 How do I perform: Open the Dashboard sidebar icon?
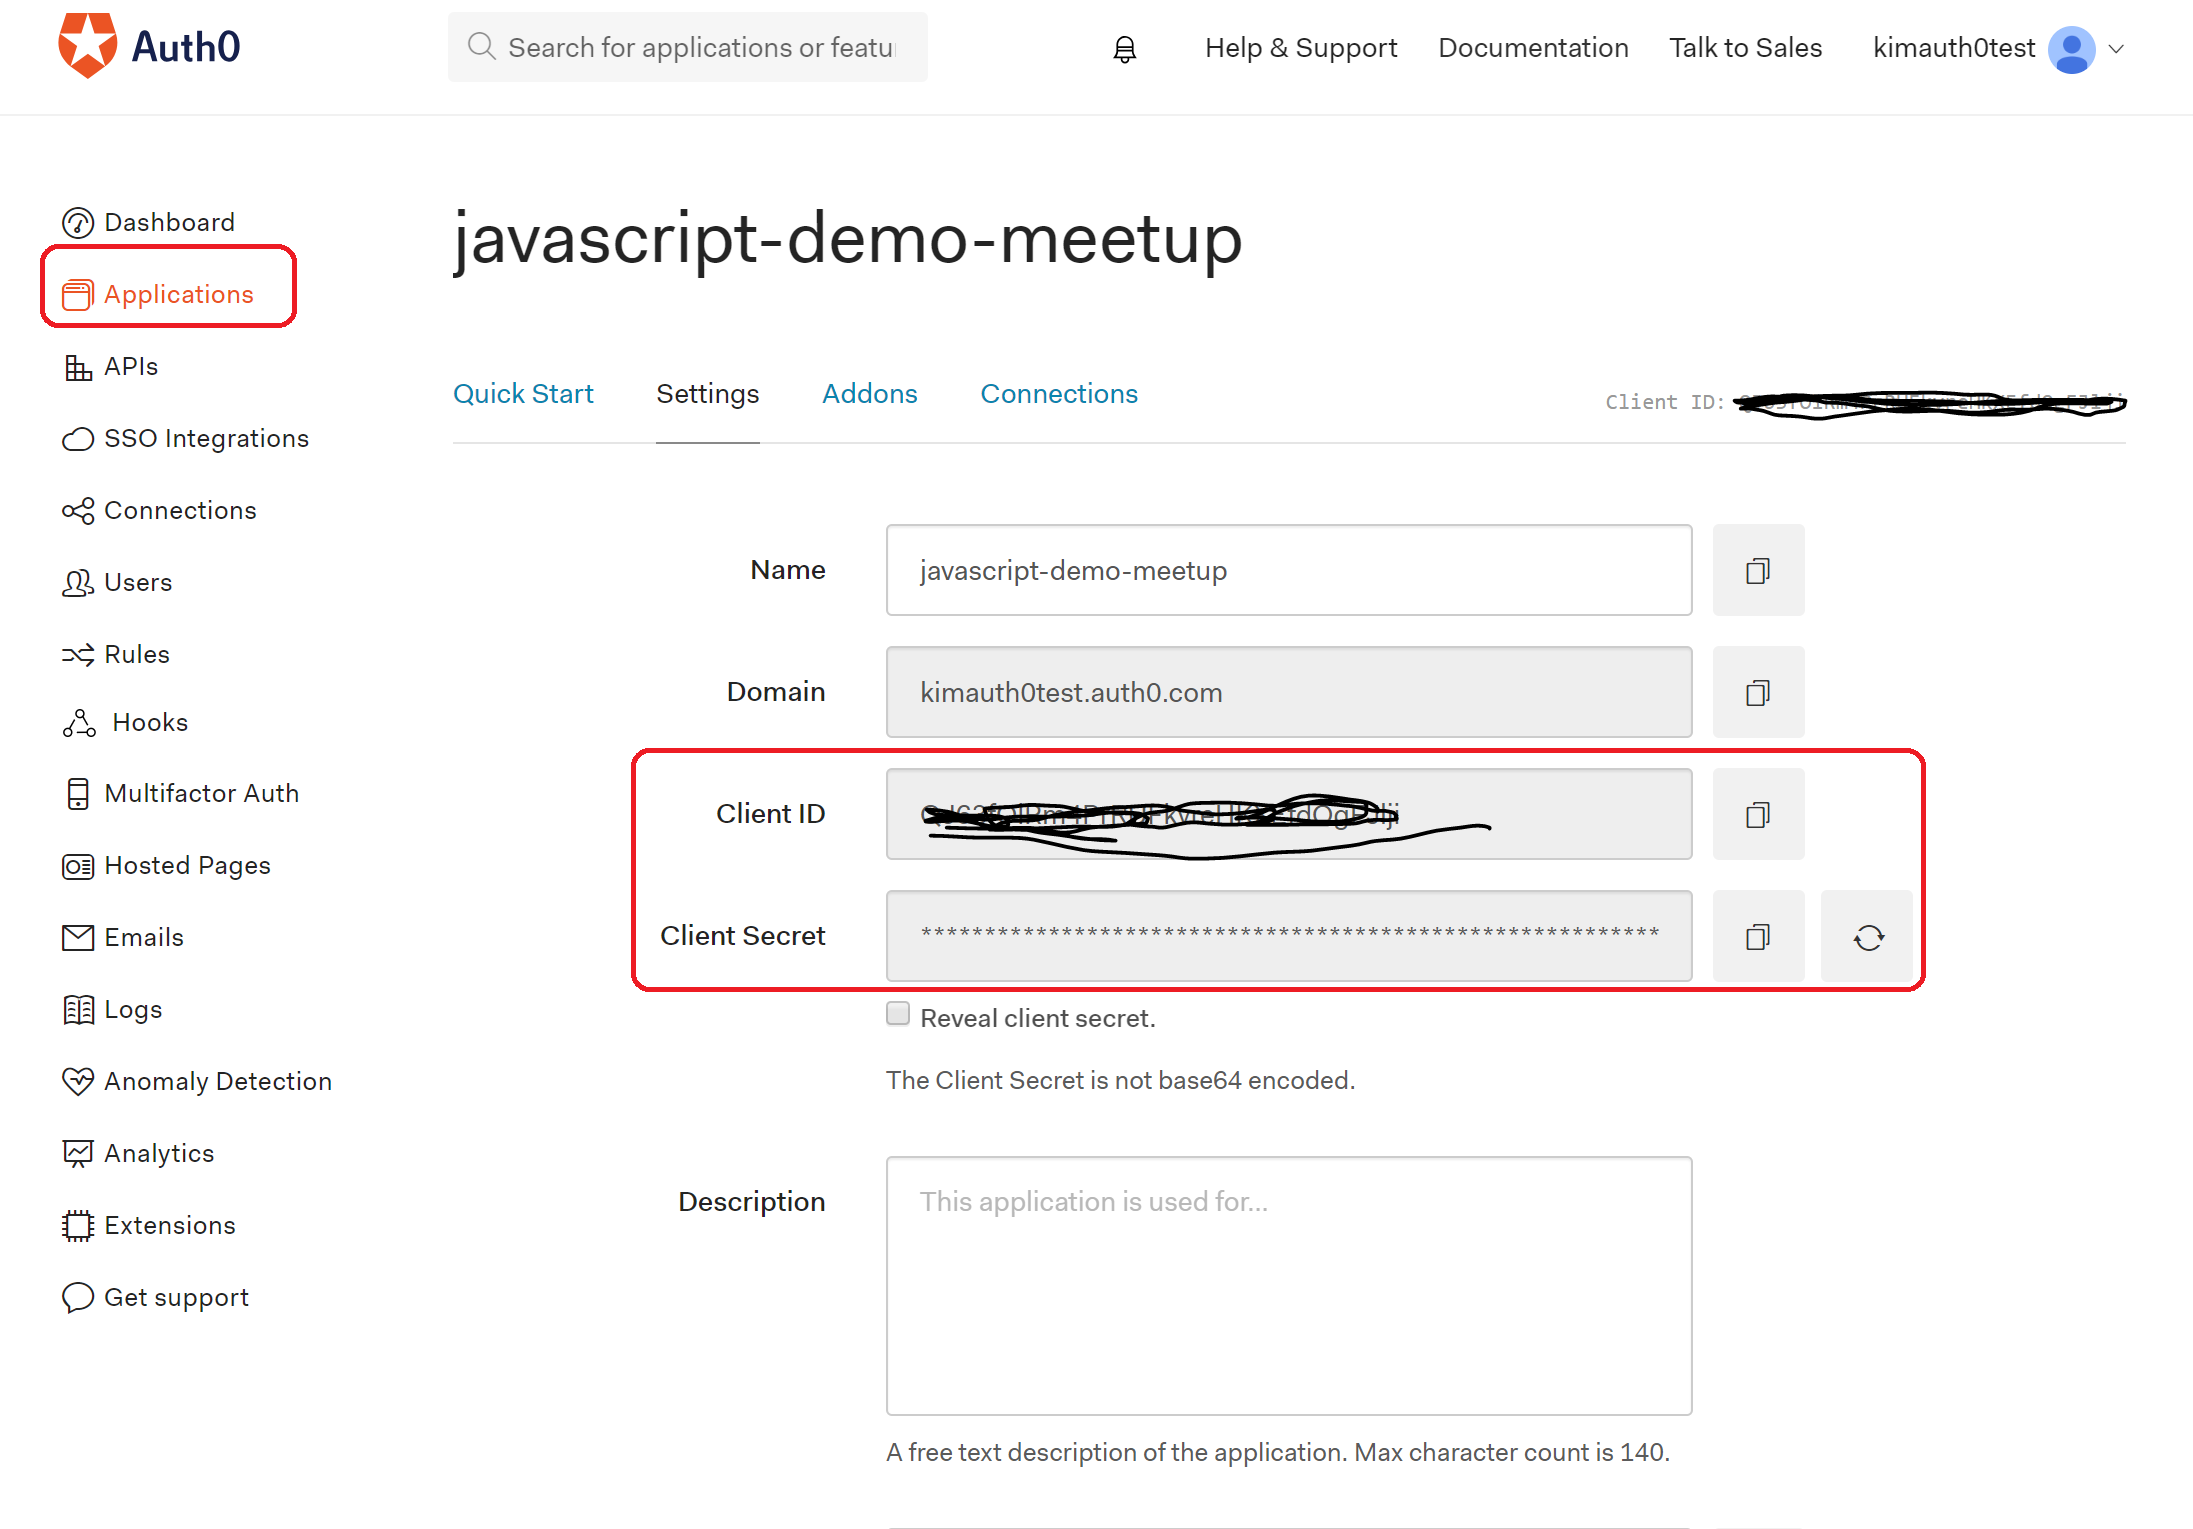79,222
